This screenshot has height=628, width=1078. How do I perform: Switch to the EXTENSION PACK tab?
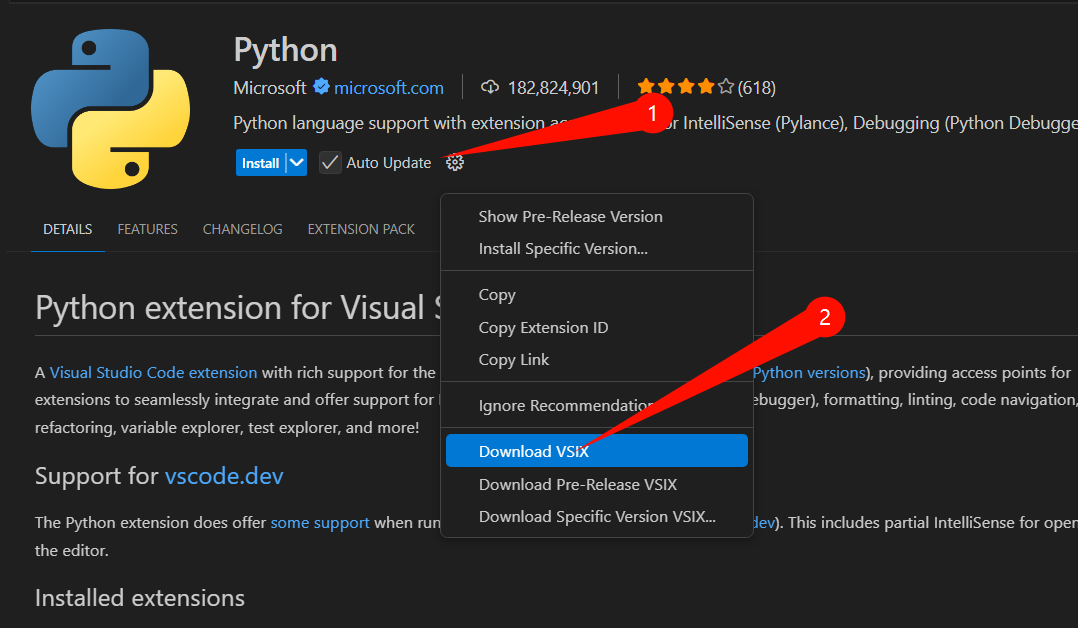click(x=361, y=229)
